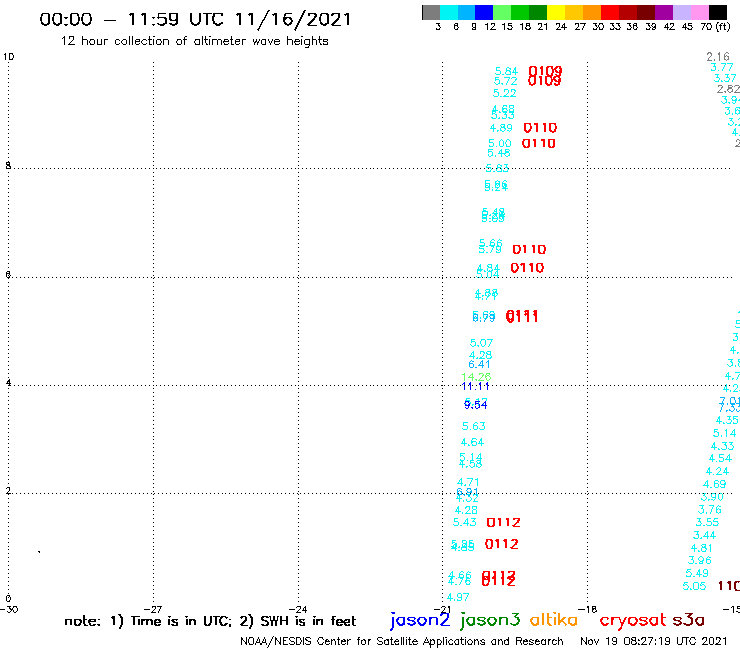Click the gray wave height value 2.16

(x=718, y=57)
